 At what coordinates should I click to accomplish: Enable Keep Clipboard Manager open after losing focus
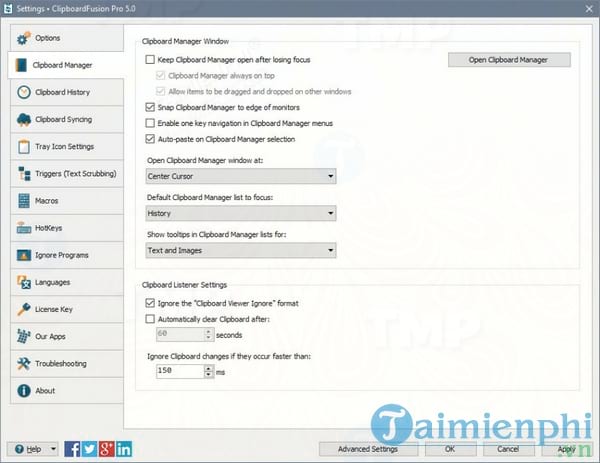pyautogui.click(x=149, y=61)
